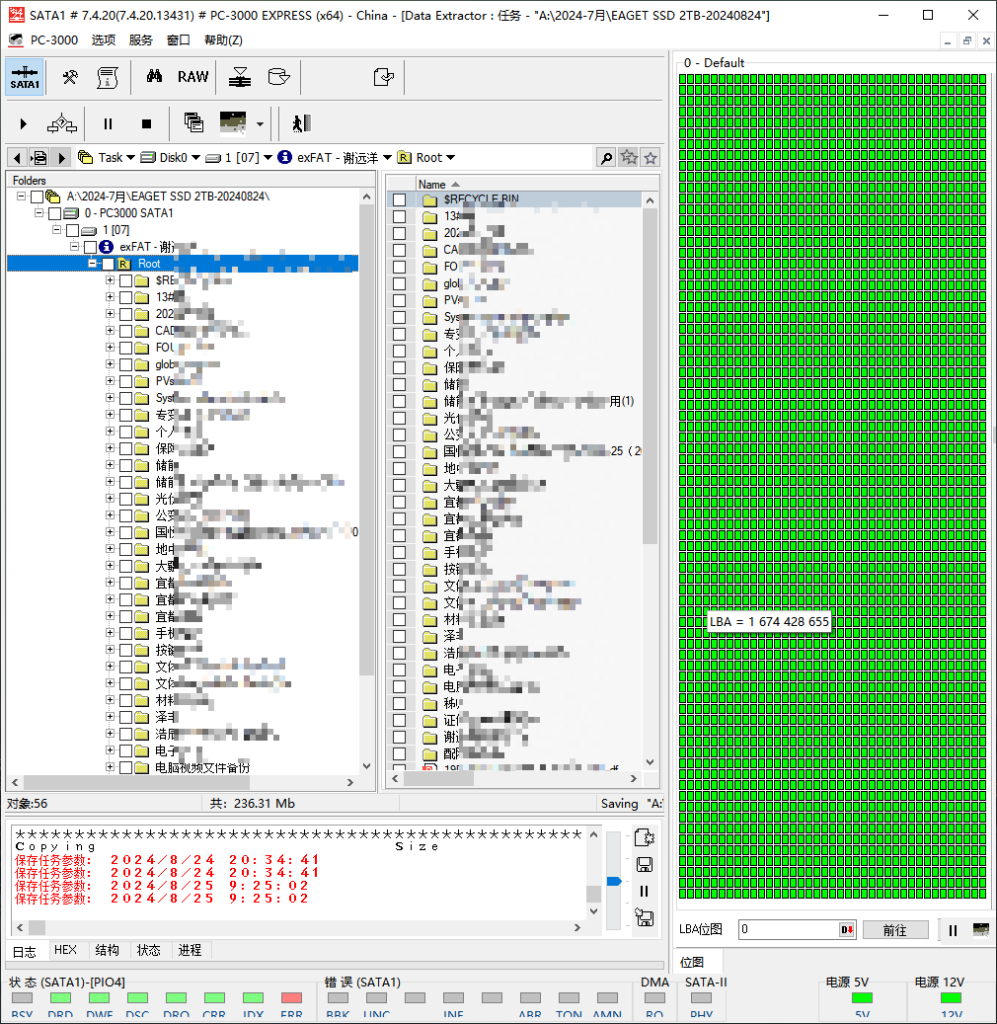This screenshot has height=1024, width=997.
Task: Open RAW recovery mode
Action: click(x=193, y=77)
